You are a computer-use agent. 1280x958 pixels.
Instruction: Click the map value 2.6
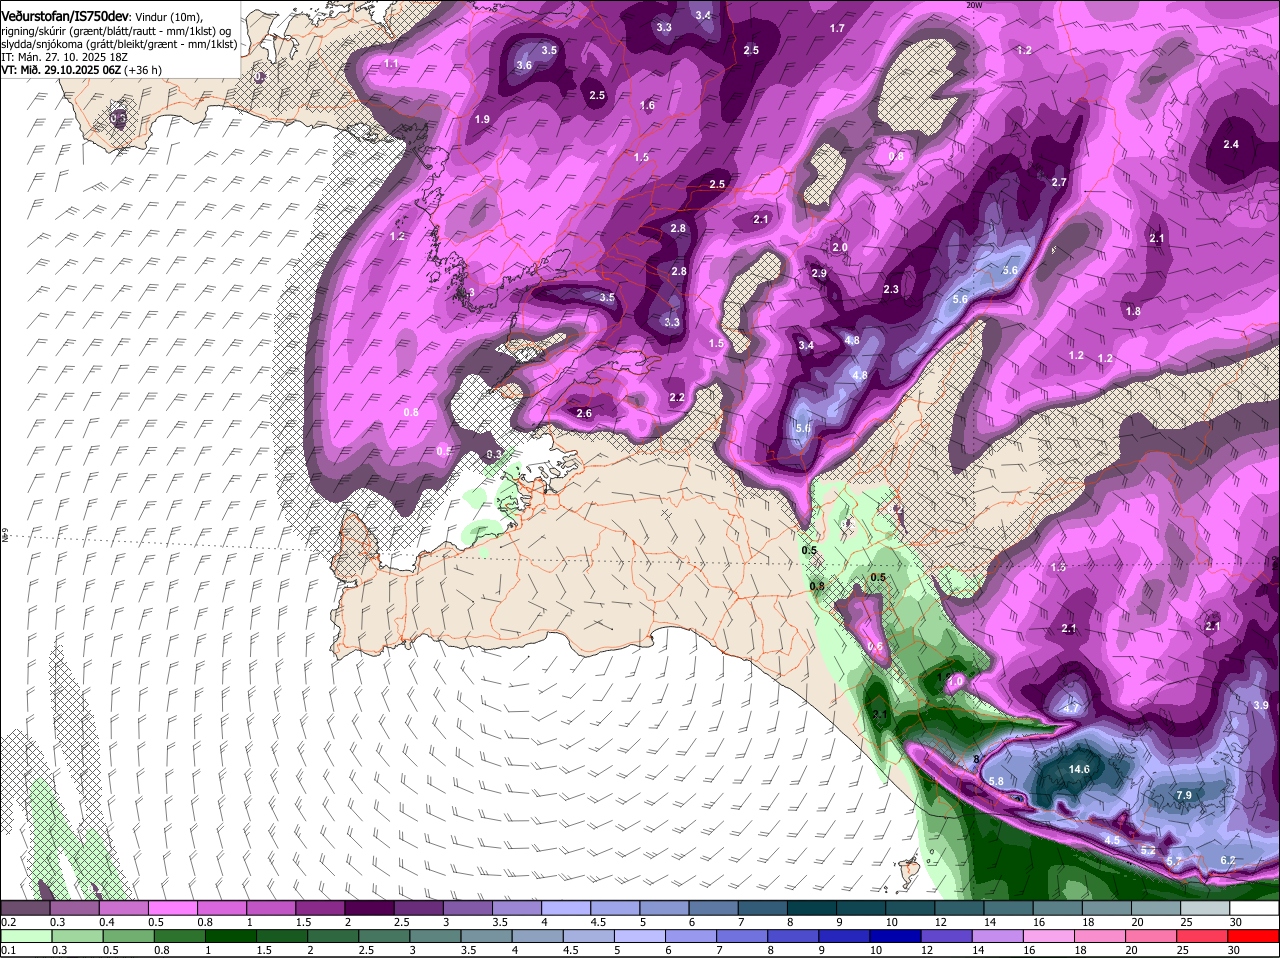[584, 413]
